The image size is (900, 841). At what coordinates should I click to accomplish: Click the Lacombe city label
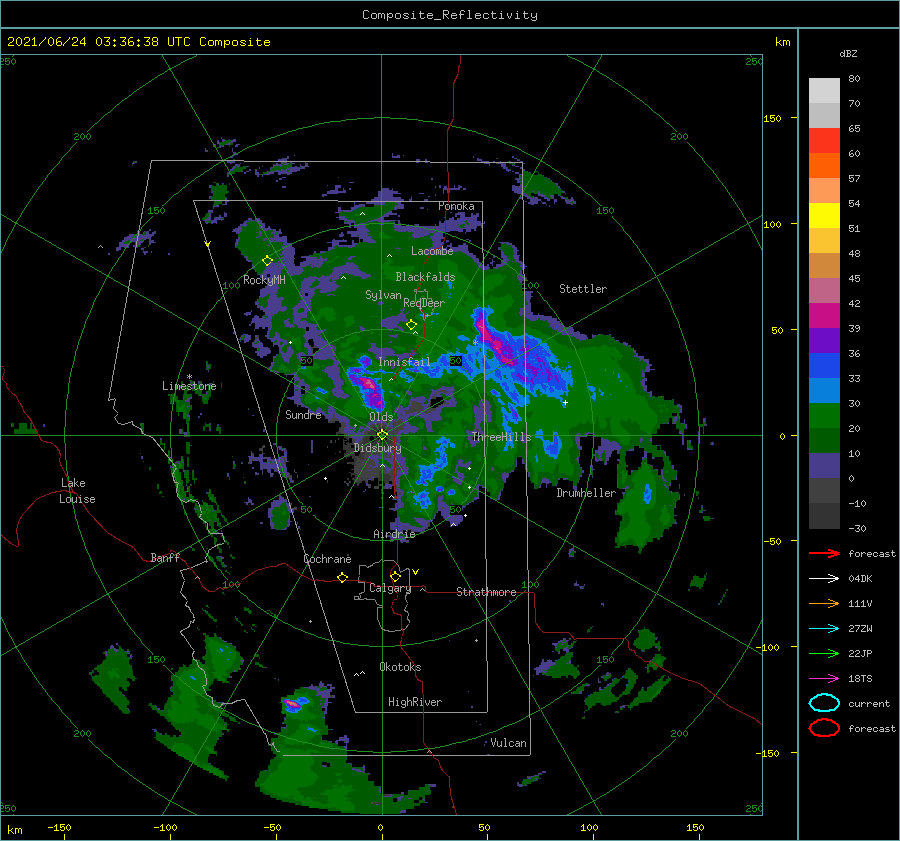432,251
